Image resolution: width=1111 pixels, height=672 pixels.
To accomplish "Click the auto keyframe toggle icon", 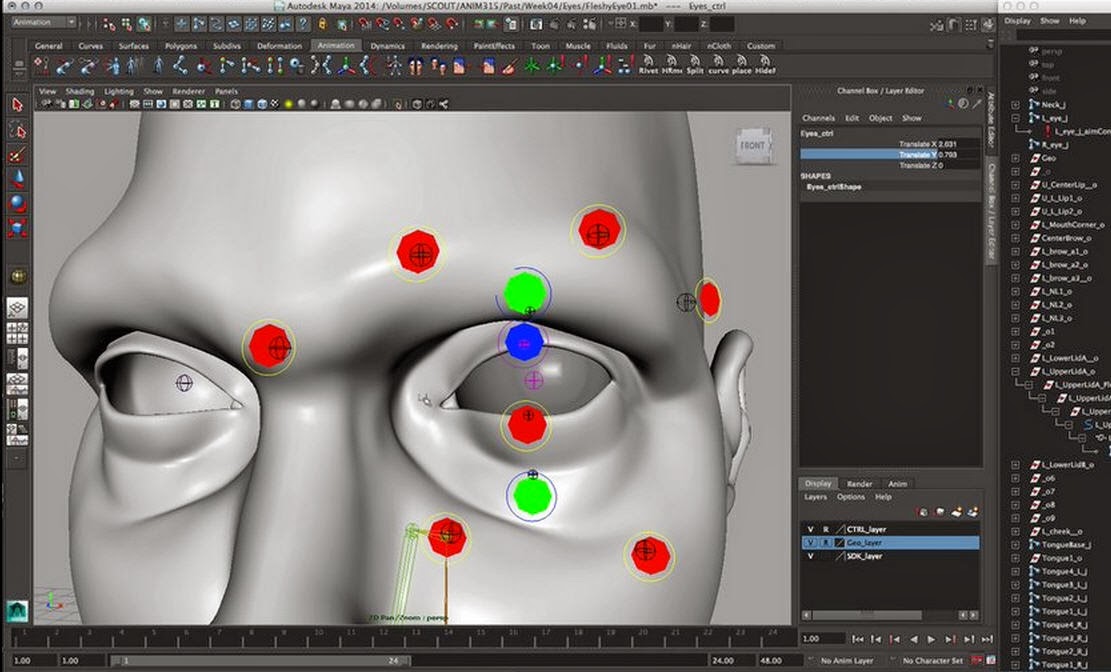I will [x=975, y=661].
